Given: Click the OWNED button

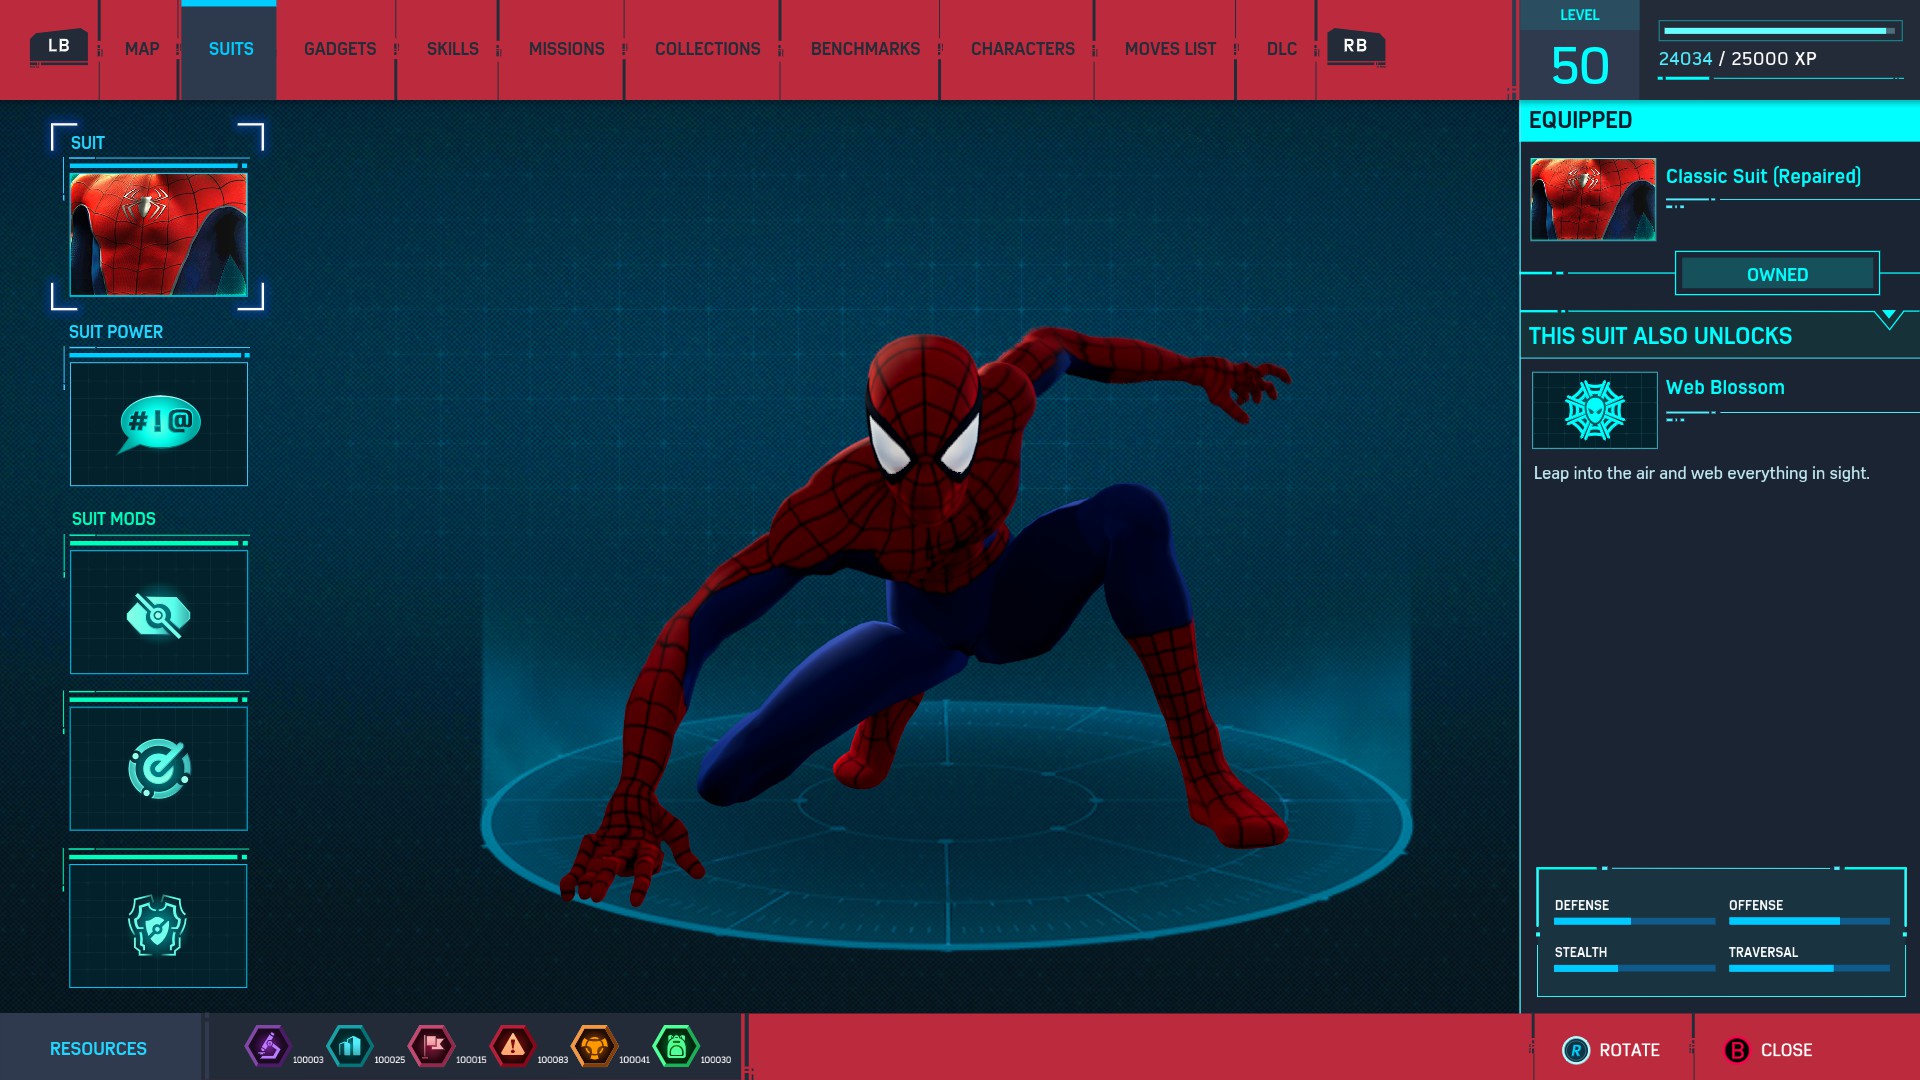Looking at the screenshot, I should click(x=1777, y=274).
